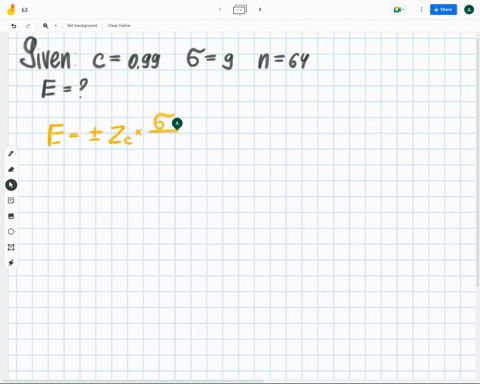Screen dimensions: 480x384
Task: Insert an image
Action: click(x=11, y=216)
